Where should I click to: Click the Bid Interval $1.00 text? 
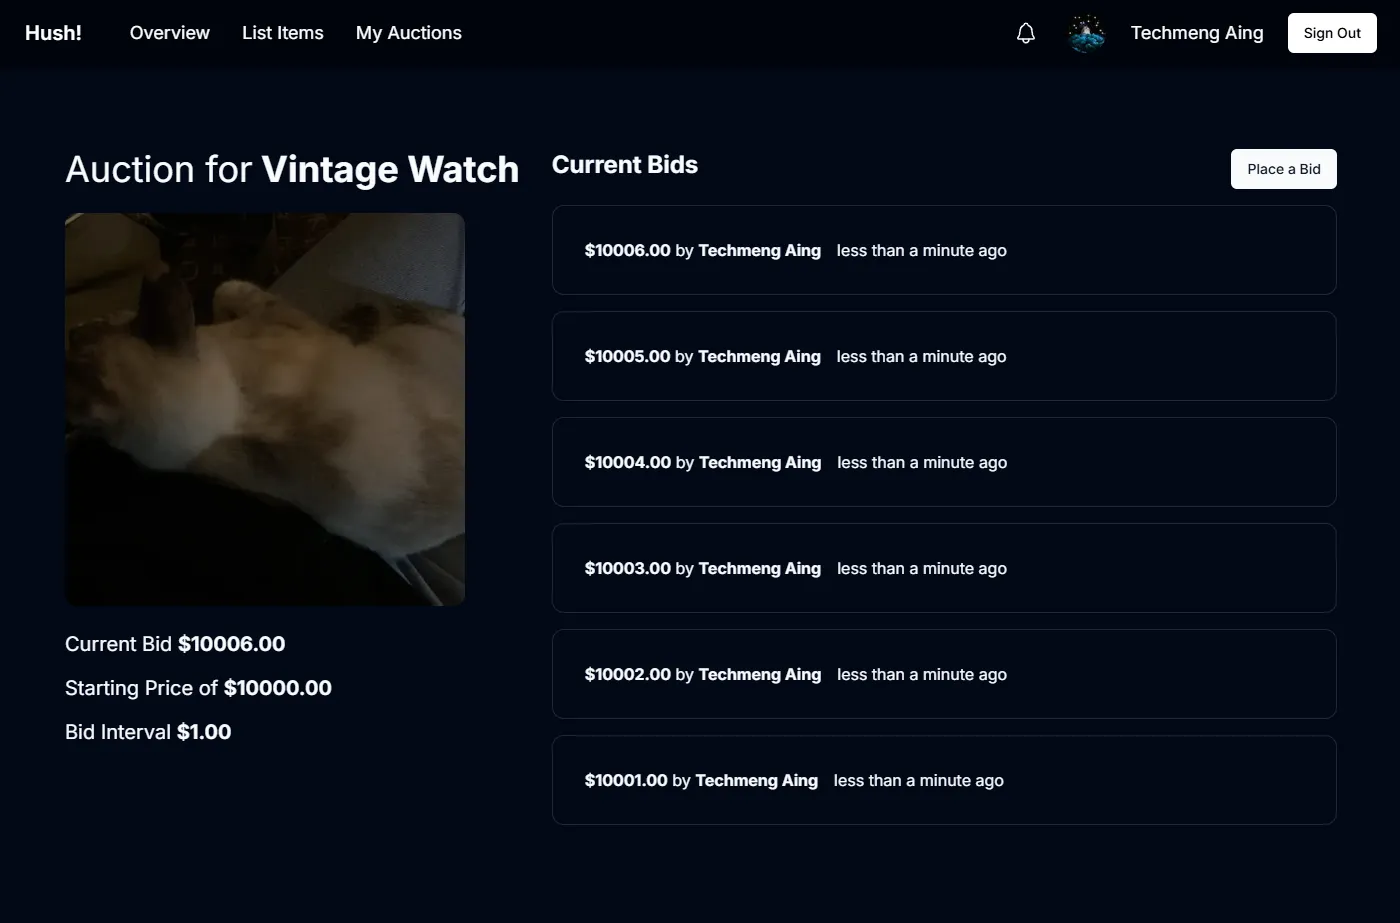[148, 732]
